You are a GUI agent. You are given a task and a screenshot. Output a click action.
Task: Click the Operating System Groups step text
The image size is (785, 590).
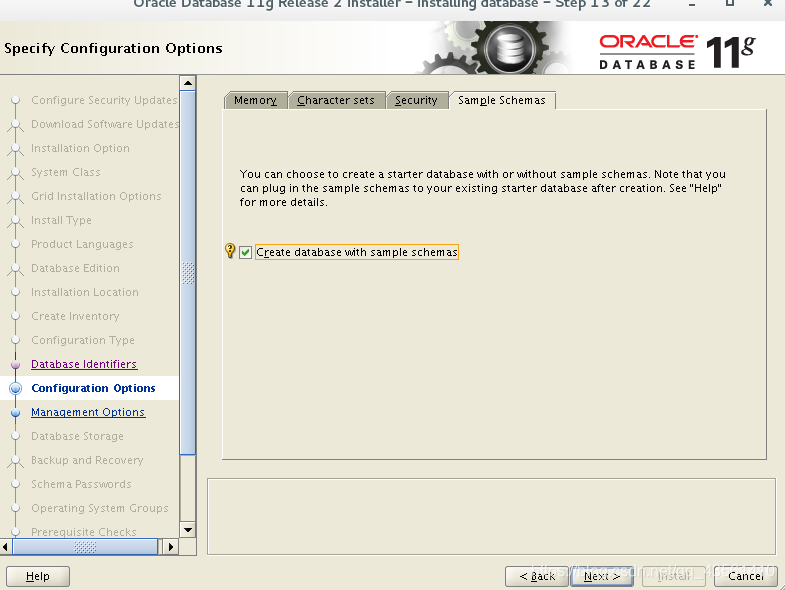[x=100, y=508]
